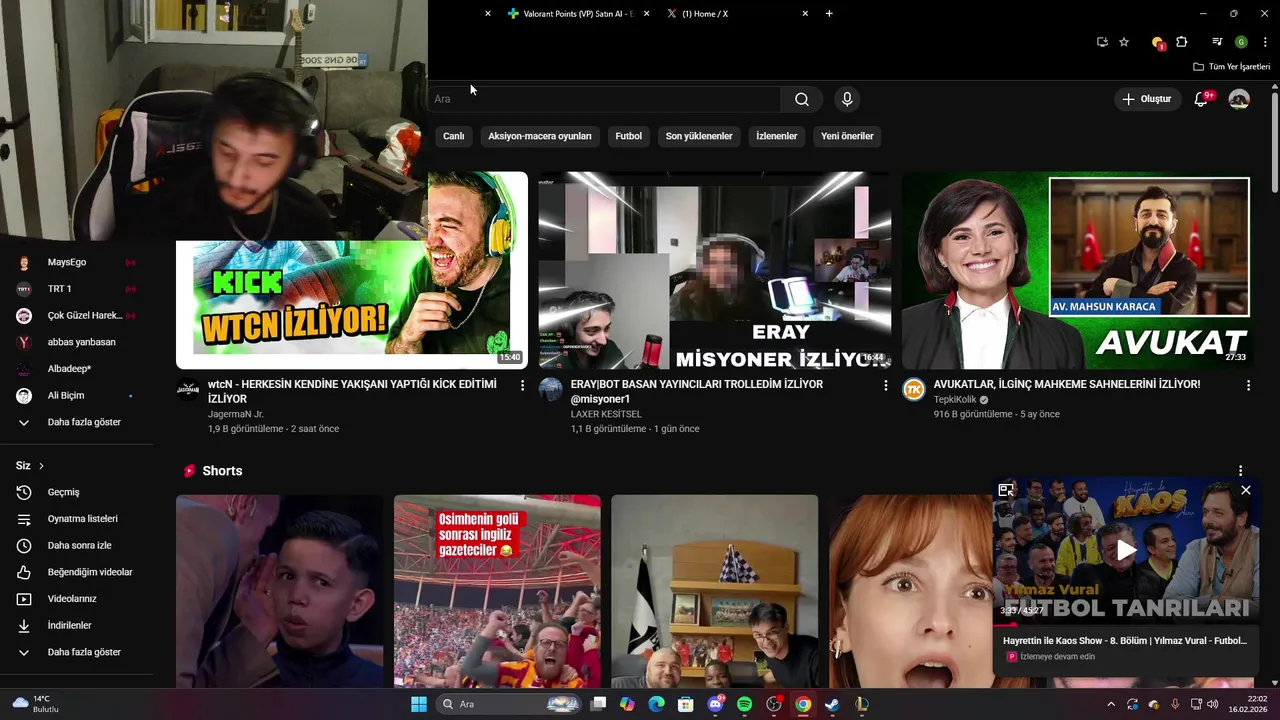Open the Chrome profile G avatar
Viewport: 1280px width, 720px height.
[1241, 42]
